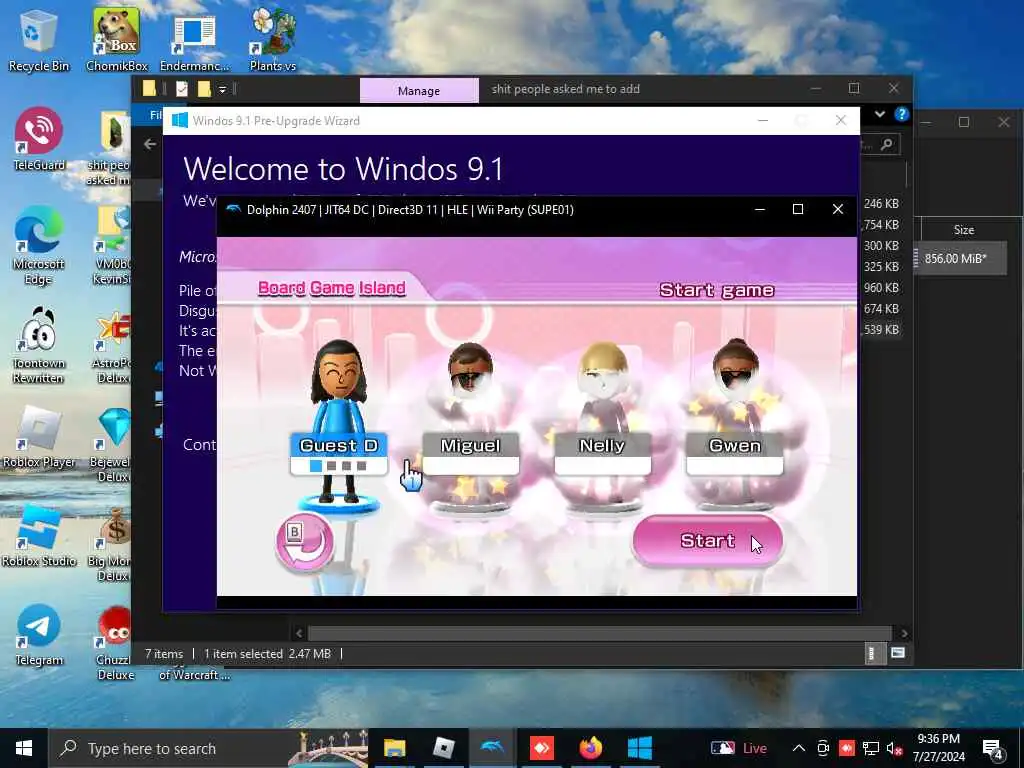Open the red AnyDesk taskbar icon
Viewport: 1024px width, 768px height.
[x=541, y=748]
